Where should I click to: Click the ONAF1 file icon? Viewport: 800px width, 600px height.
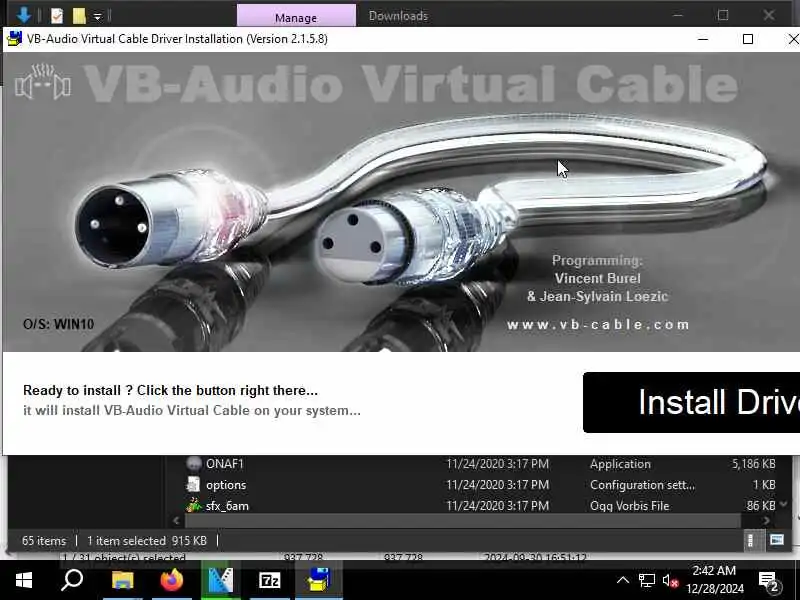194,464
